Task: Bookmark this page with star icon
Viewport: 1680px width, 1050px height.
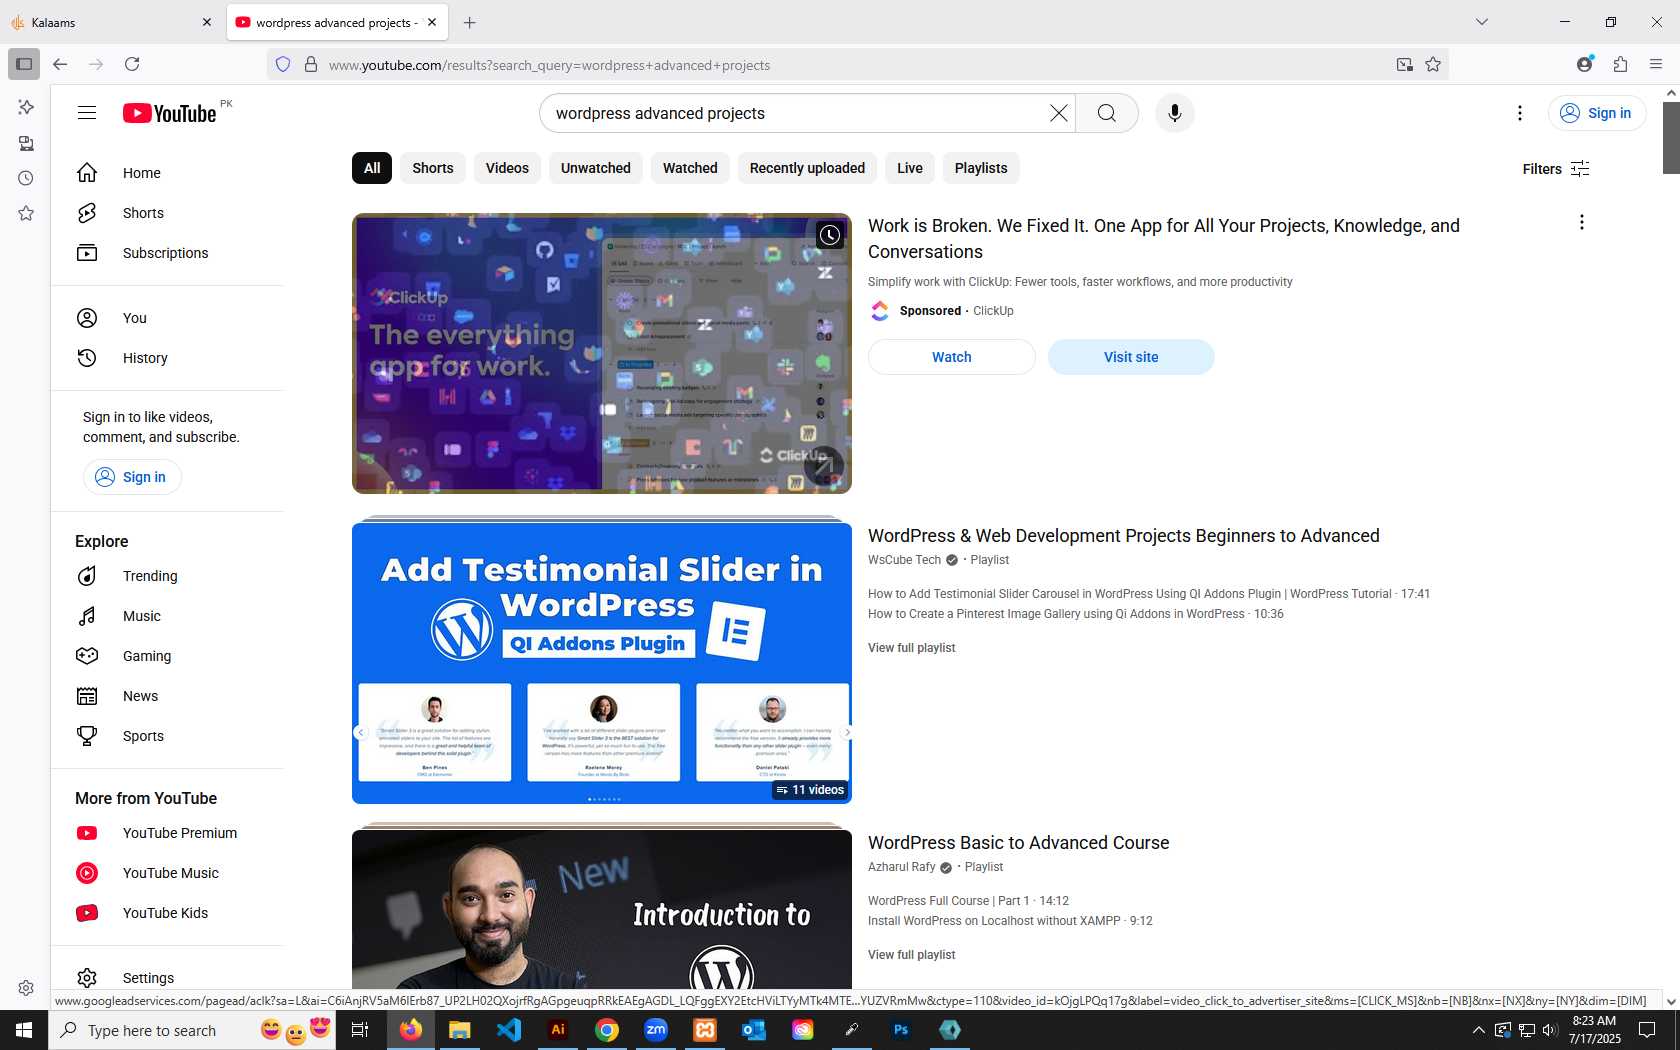Action: 1433,64
